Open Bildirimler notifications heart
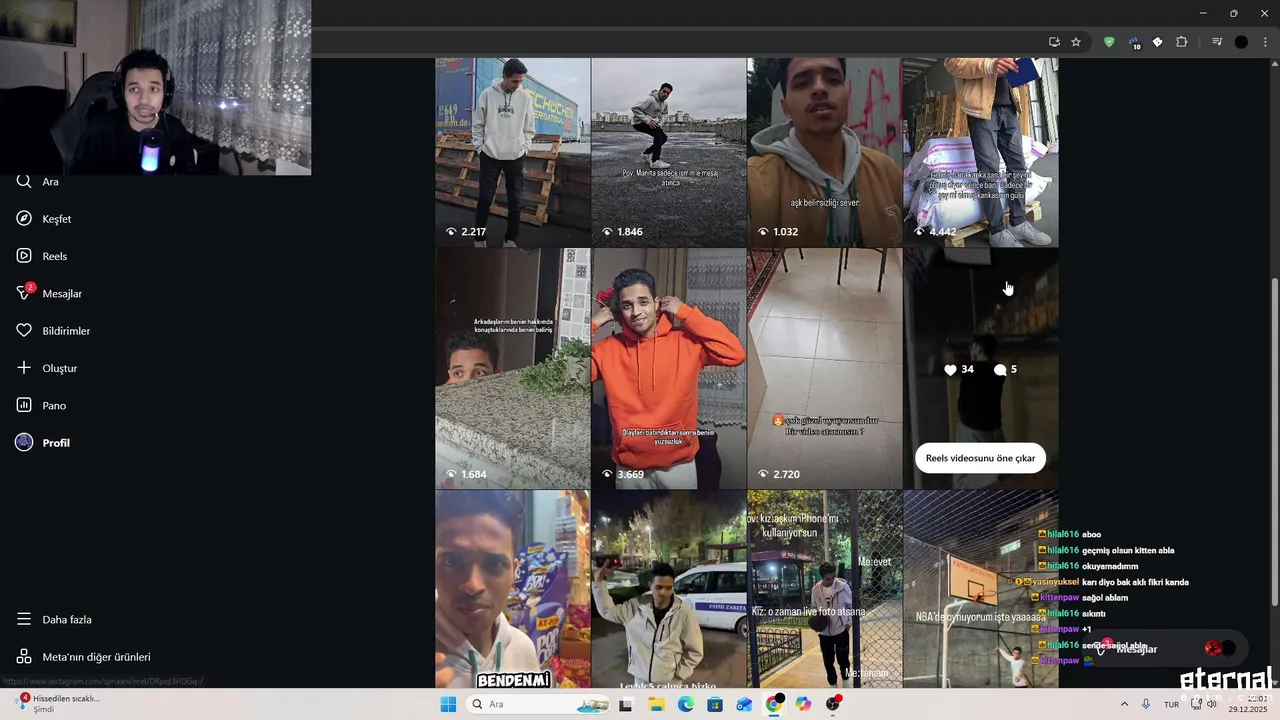 (53, 331)
